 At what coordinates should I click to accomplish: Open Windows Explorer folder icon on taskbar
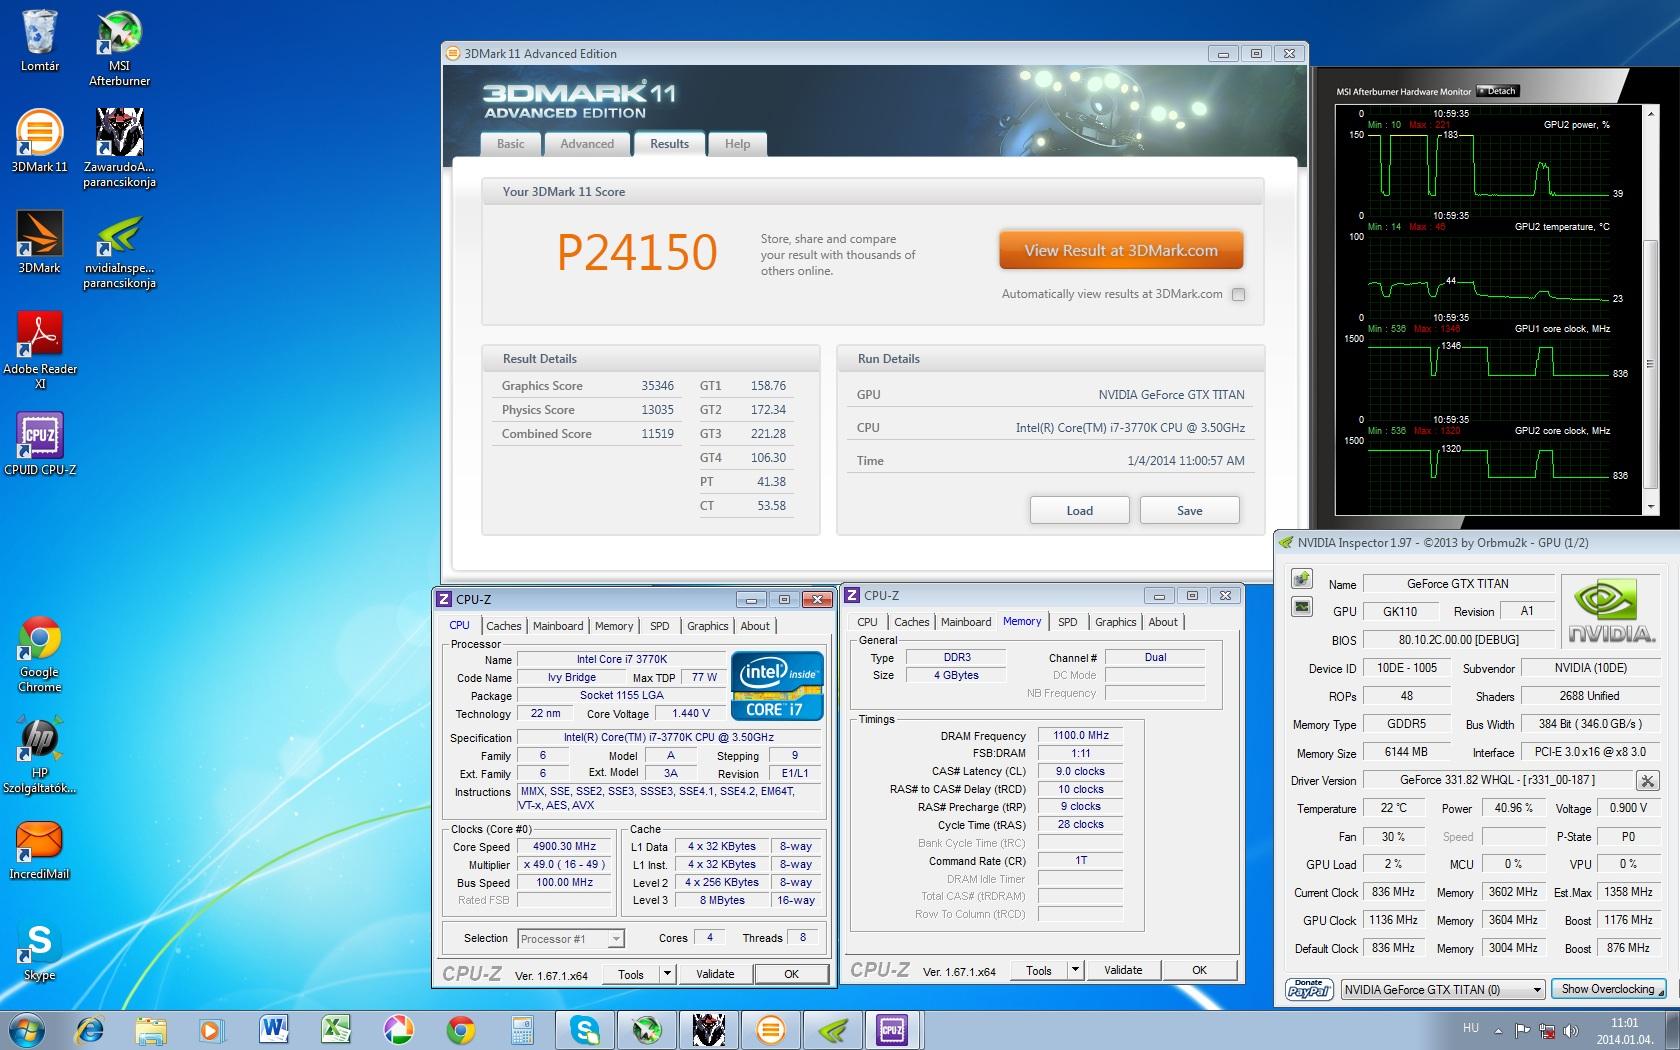[151, 1029]
